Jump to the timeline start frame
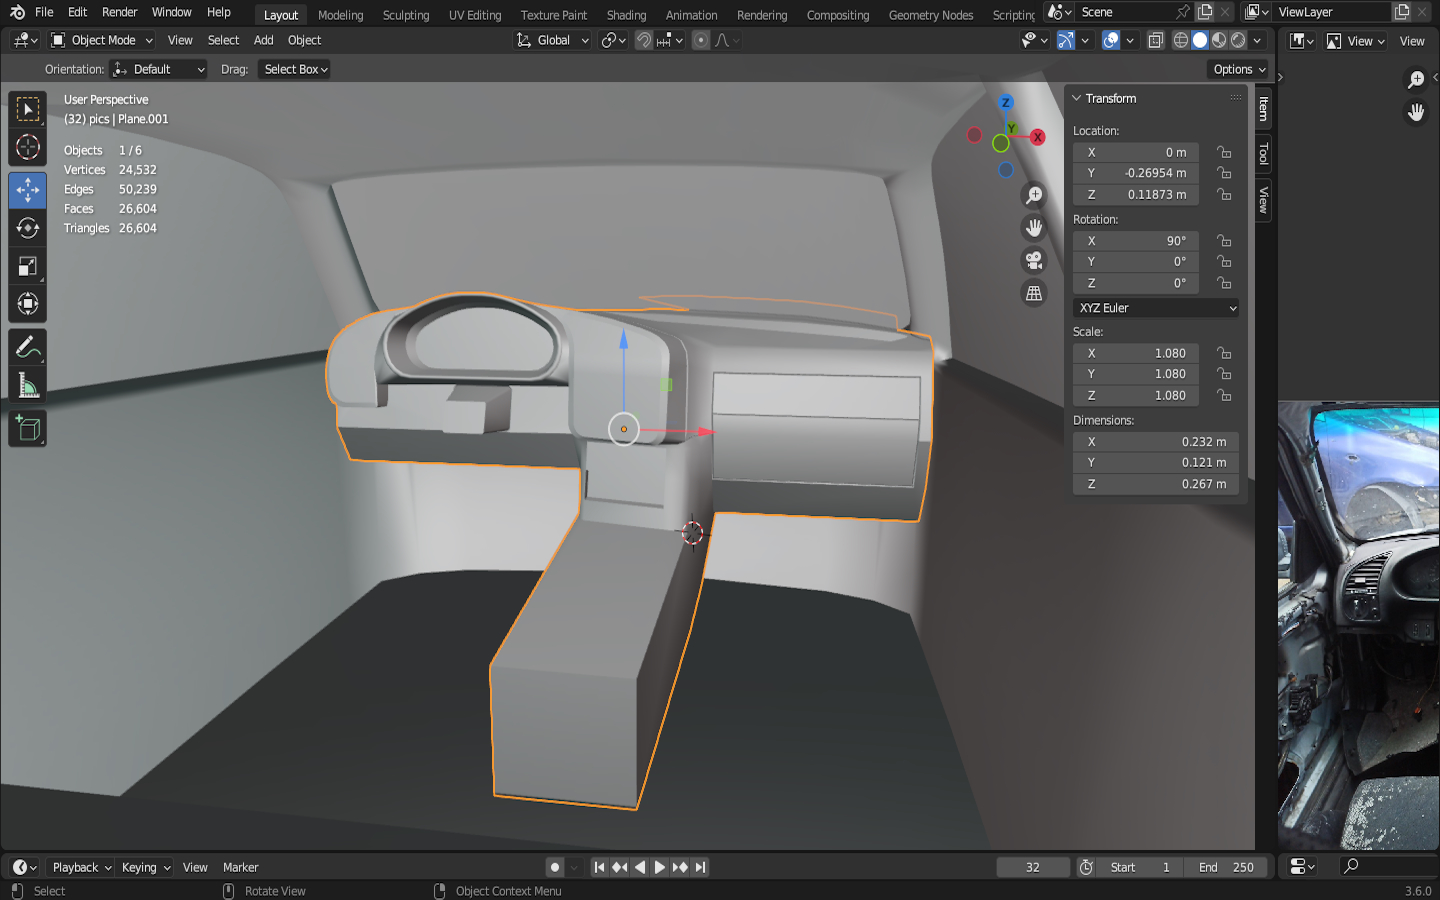The width and height of the screenshot is (1440, 900). pos(599,867)
